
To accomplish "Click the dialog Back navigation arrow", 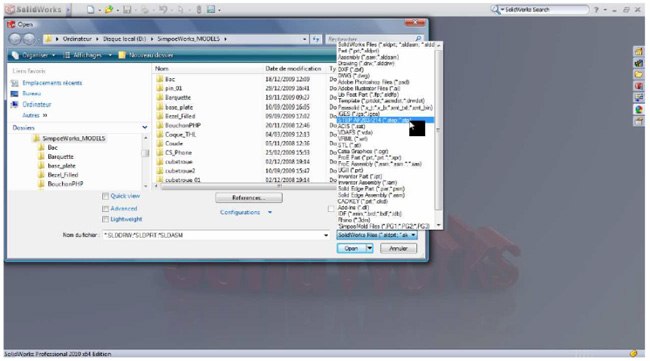I will (x=15, y=39).
